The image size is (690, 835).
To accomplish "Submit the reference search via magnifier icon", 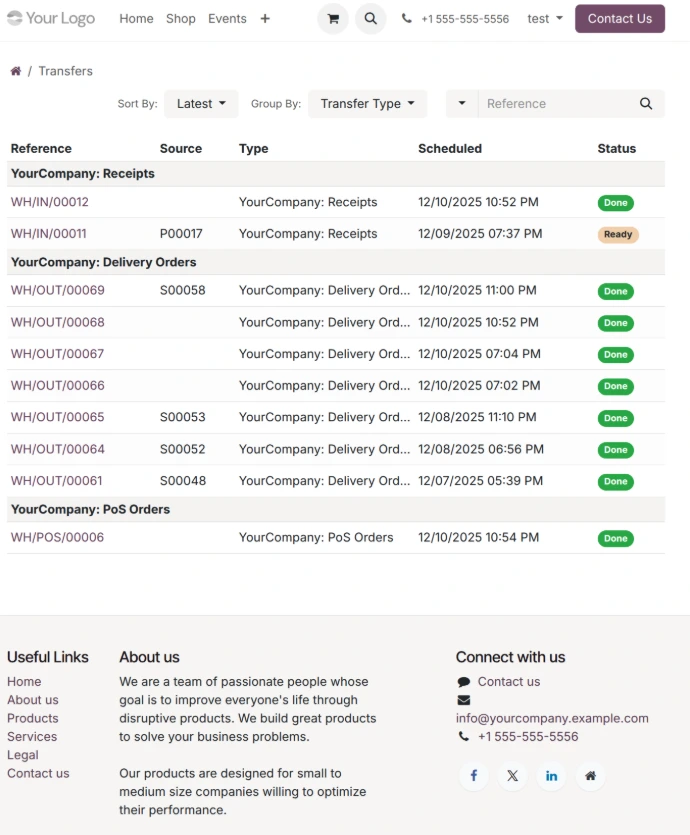I will (646, 104).
